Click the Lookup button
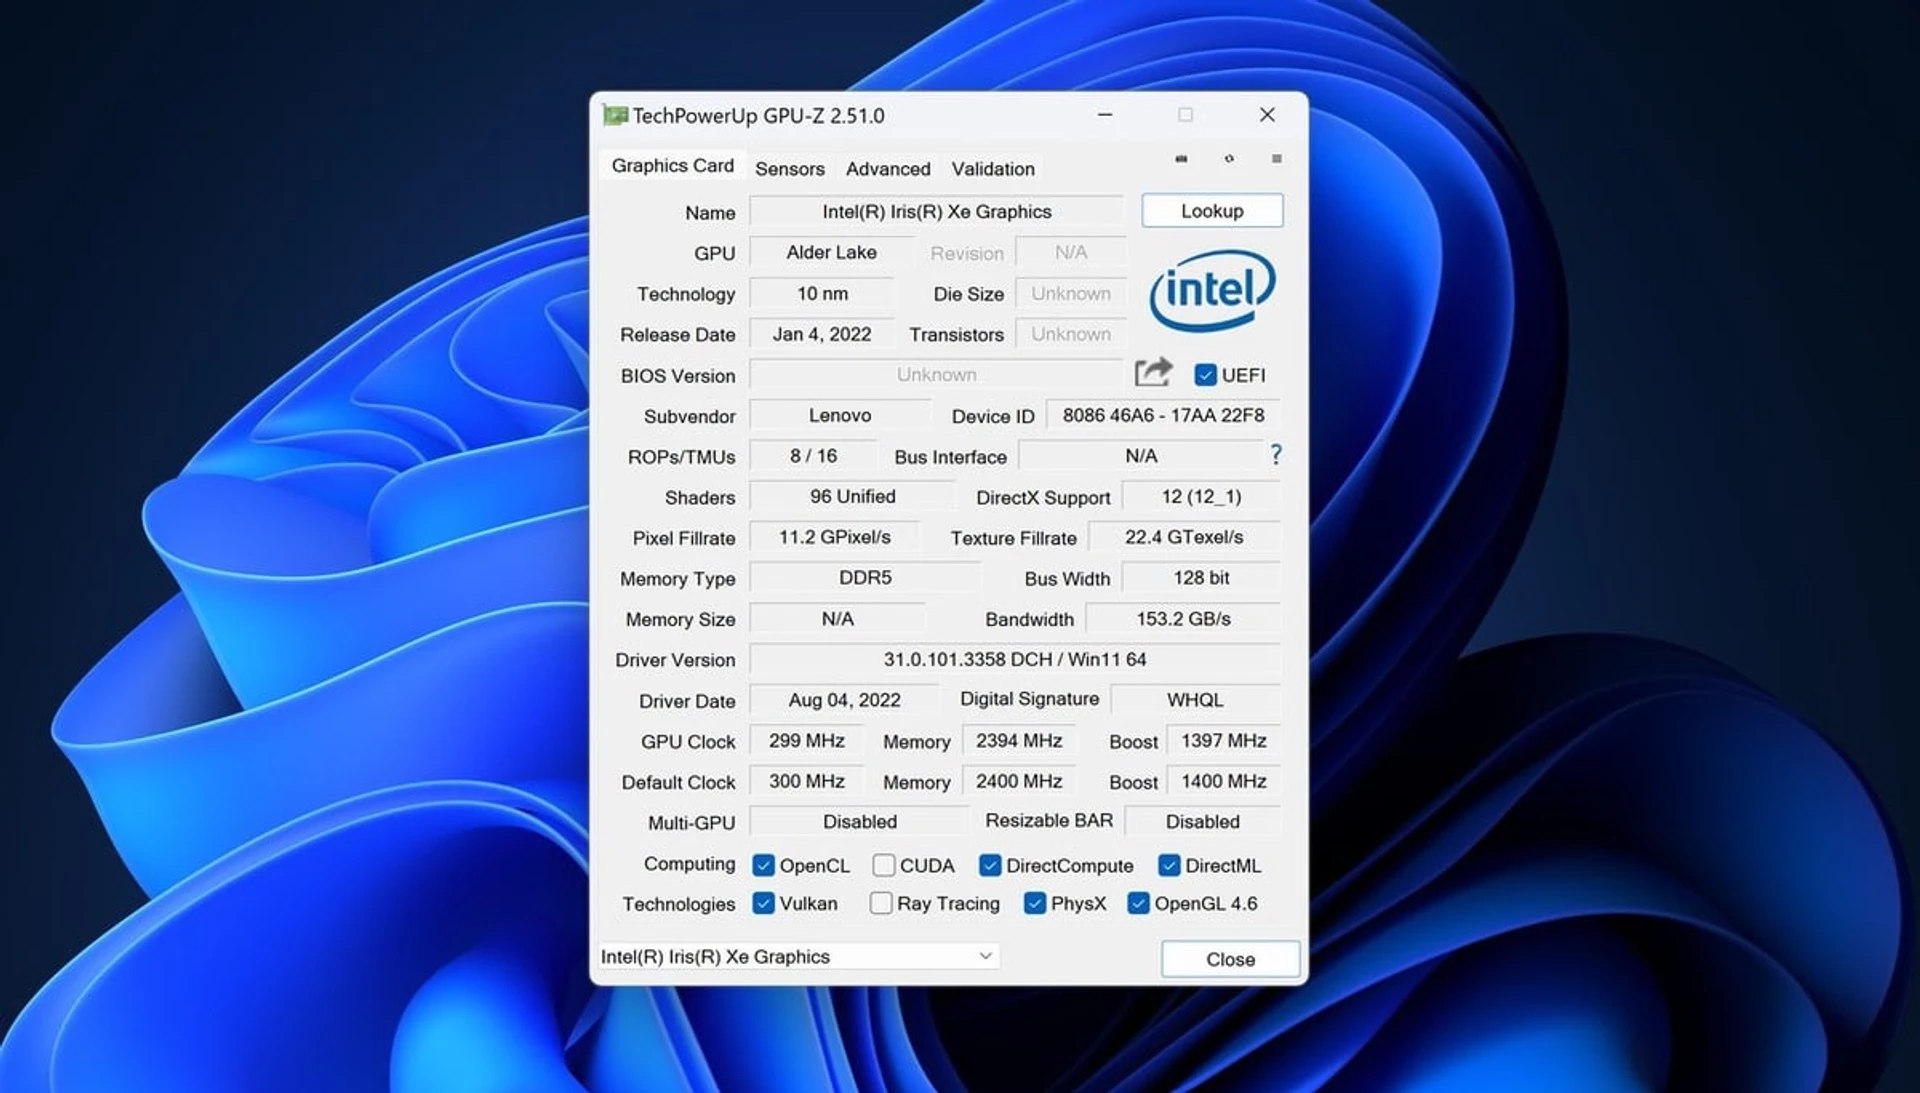1920x1093 pixels. click(1212, 211)
